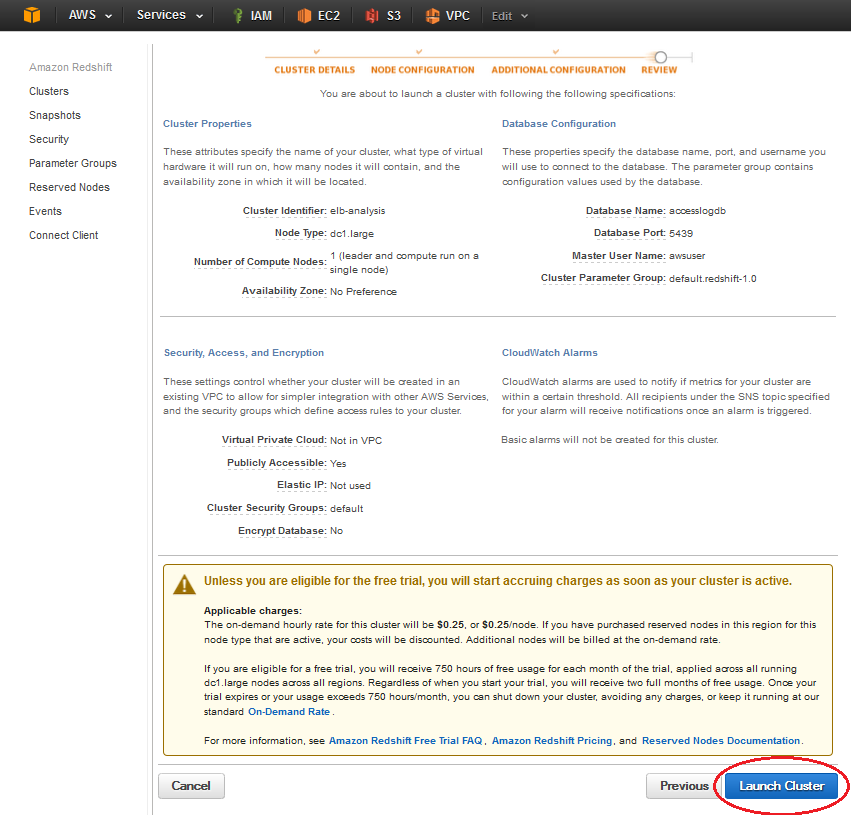Click the Publicly Accessible label
The height and width of the screenshot is (815, 851).
(277, 462)
